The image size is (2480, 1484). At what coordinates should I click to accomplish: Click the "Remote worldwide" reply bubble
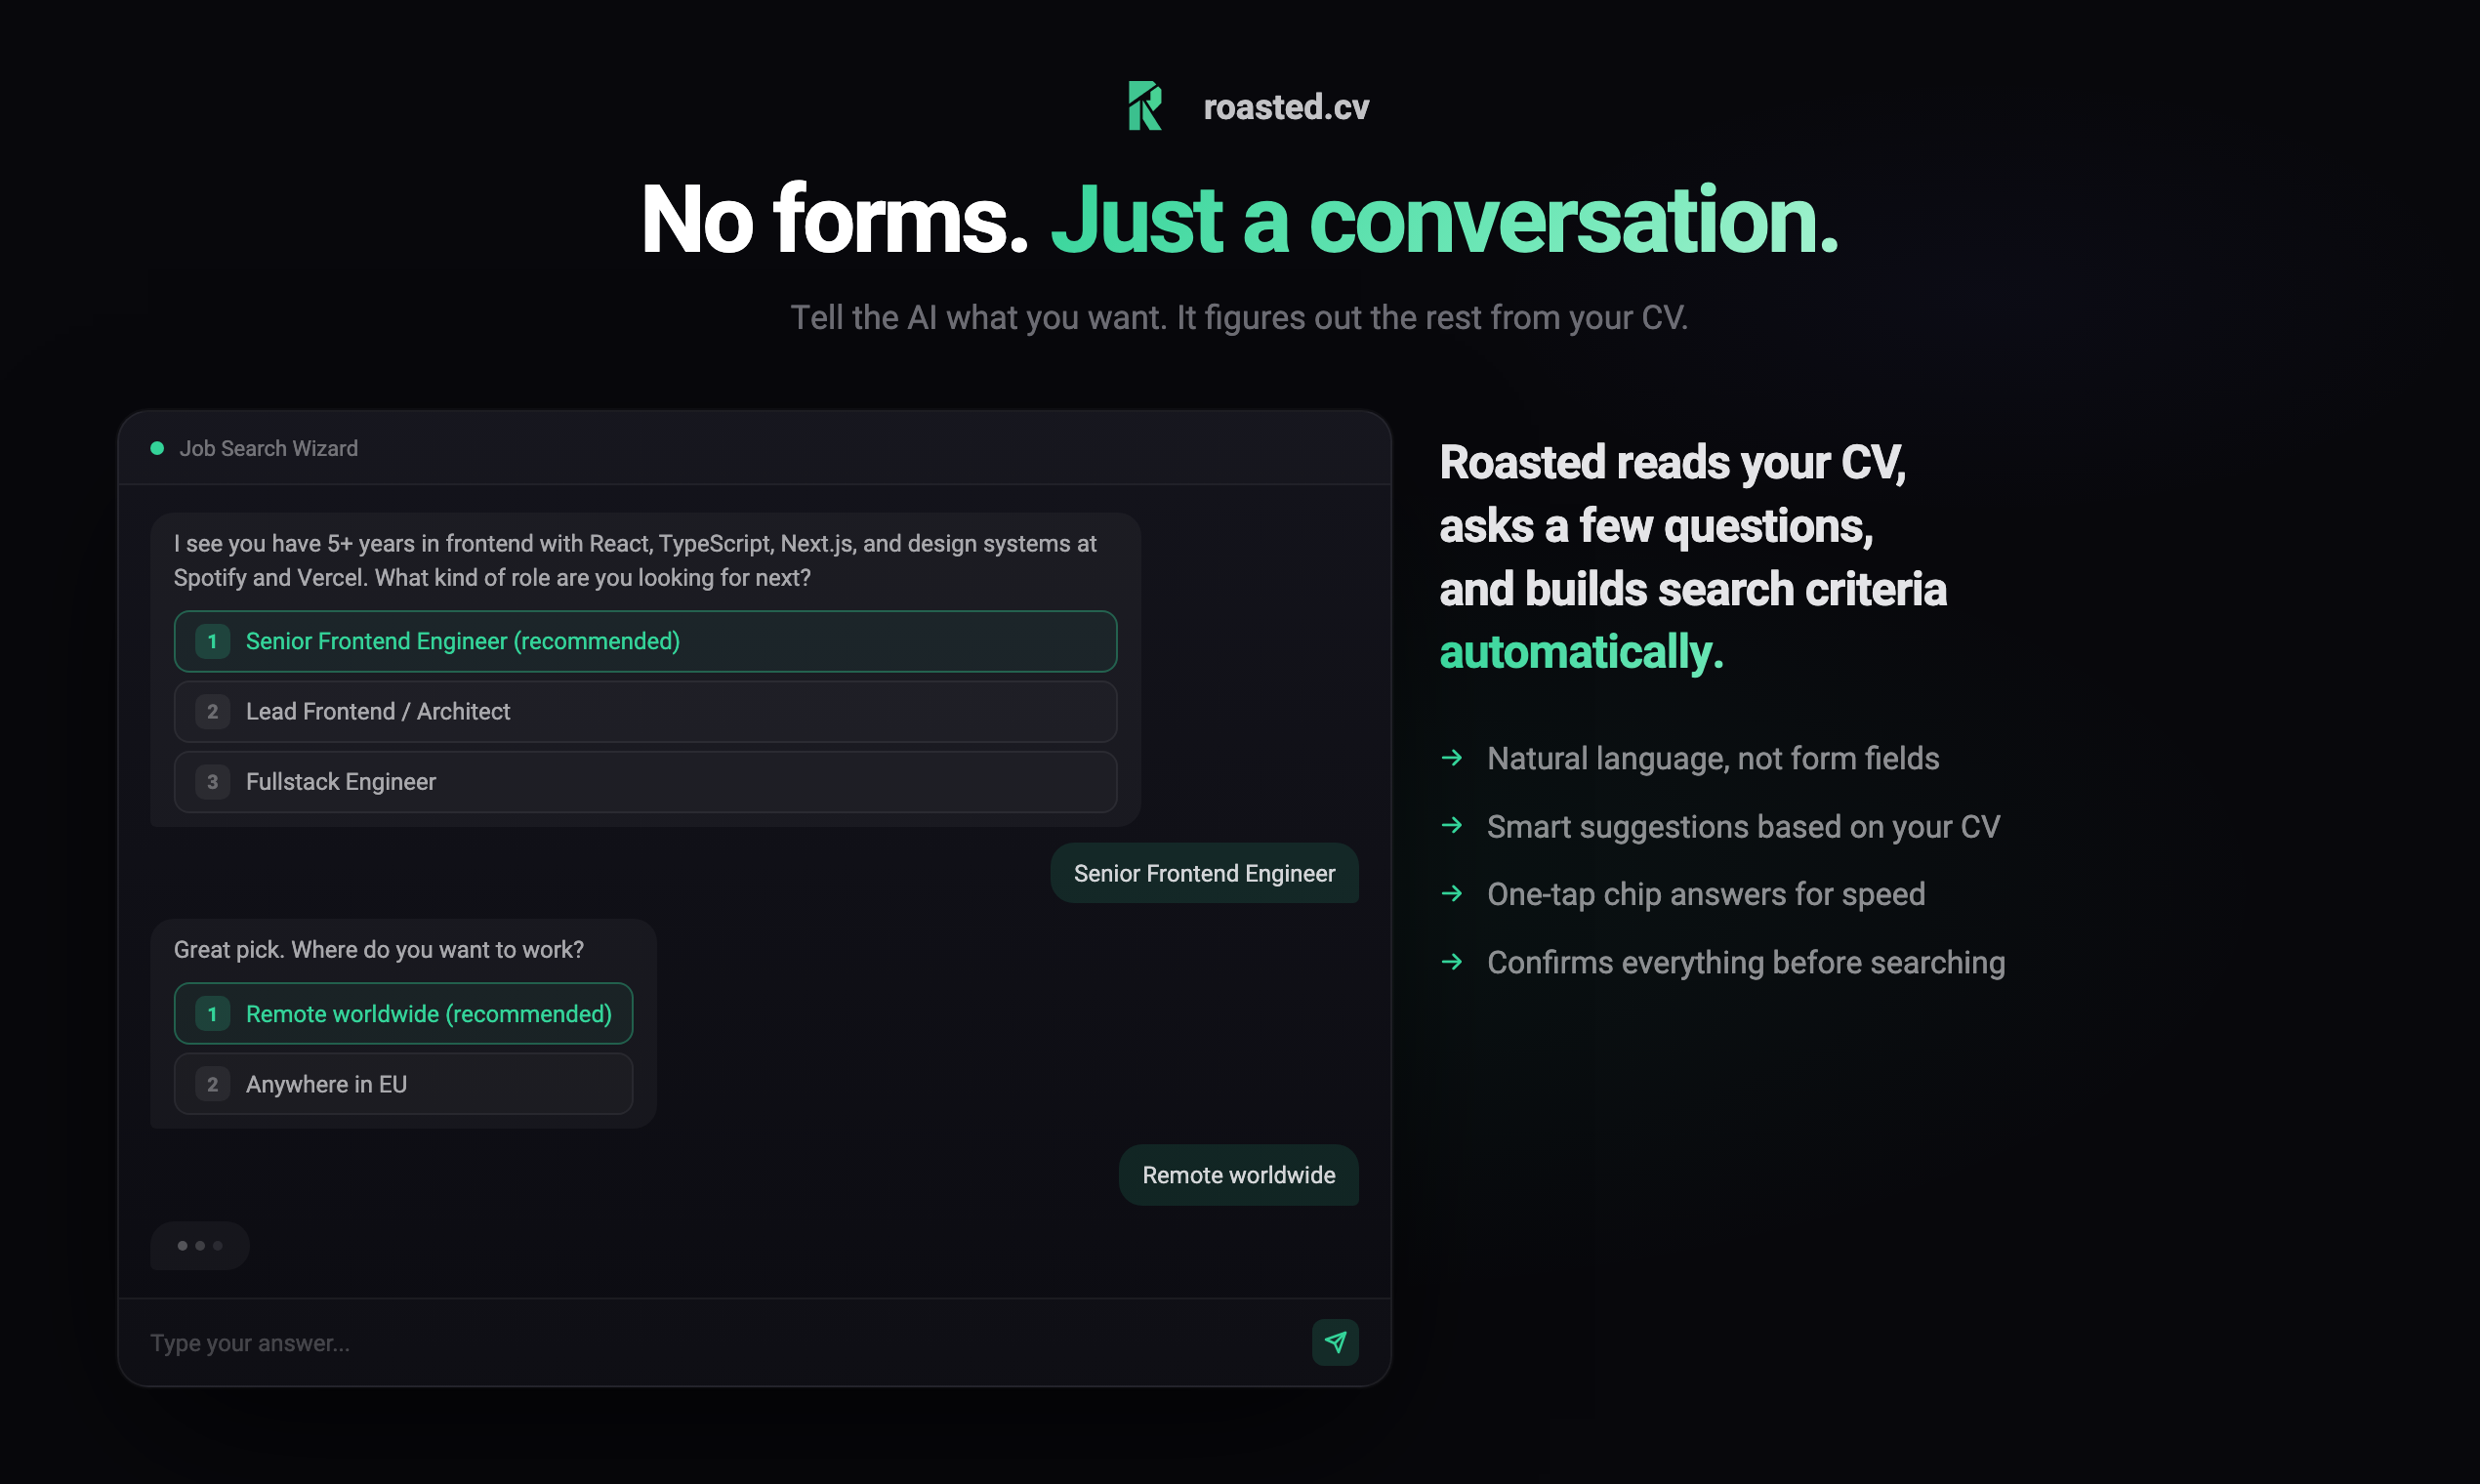coord(1238,1175)
